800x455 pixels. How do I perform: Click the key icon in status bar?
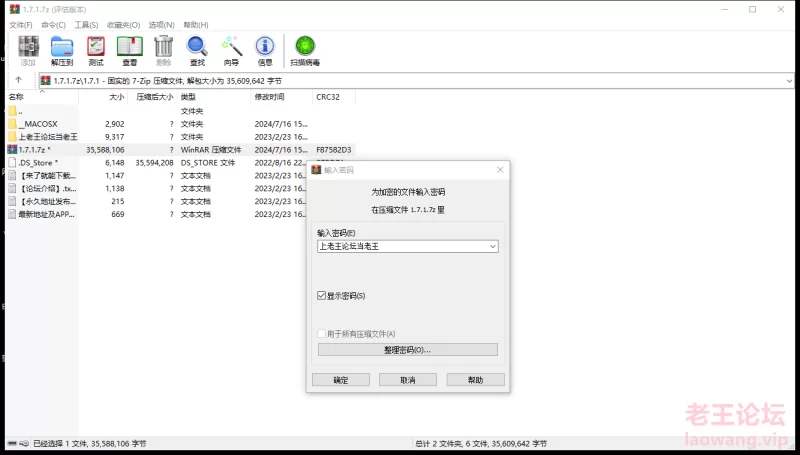23,444
